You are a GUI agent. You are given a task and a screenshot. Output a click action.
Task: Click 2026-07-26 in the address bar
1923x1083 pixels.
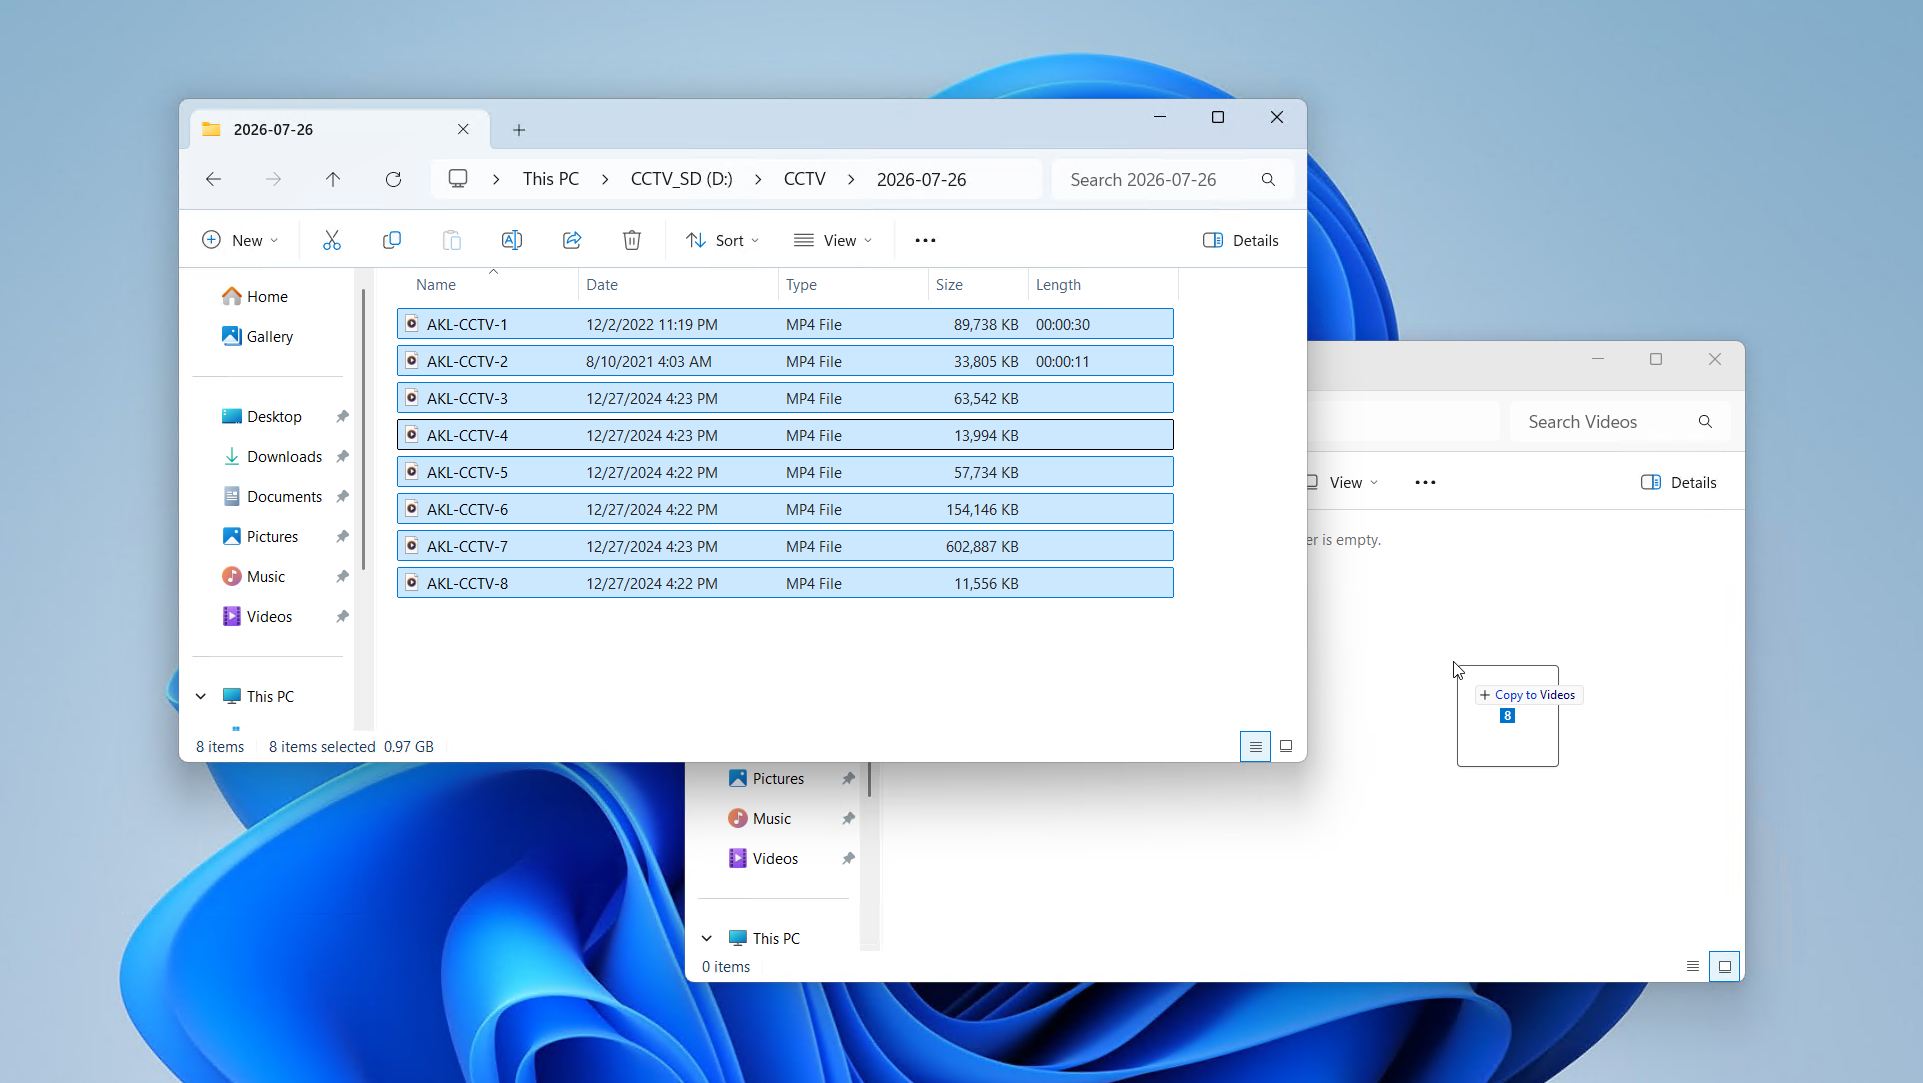click(x=921, y=180)
